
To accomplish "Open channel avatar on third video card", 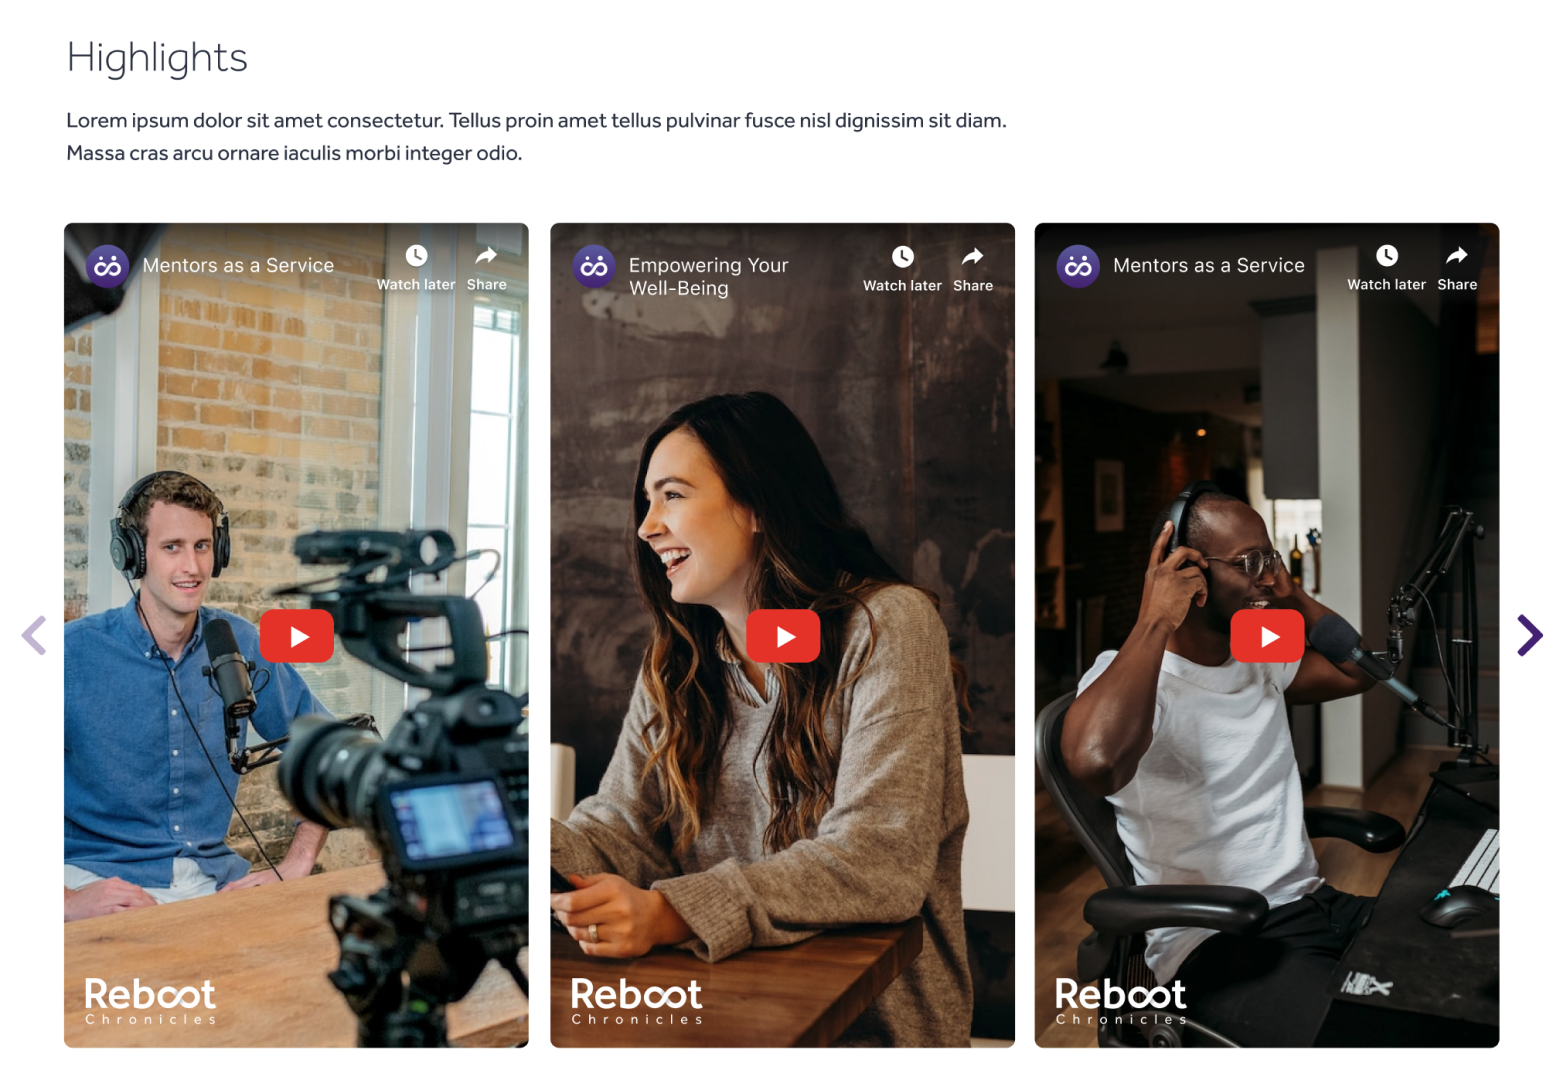I will (1078, 266).
